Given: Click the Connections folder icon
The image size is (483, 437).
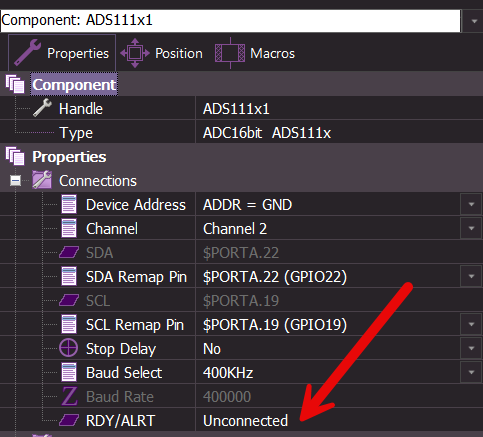Looking at the screenshot, I should (42, 180).
